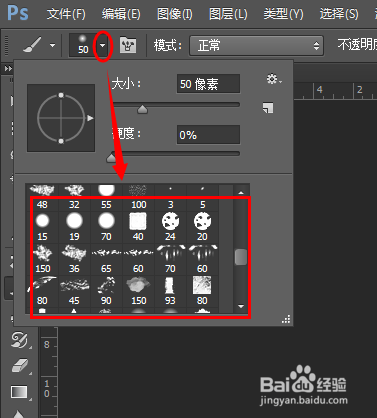Image resolution: width=377 pixels, height=418 pixels.
Task: Select the round 15 brush
Action: [42, 227]
